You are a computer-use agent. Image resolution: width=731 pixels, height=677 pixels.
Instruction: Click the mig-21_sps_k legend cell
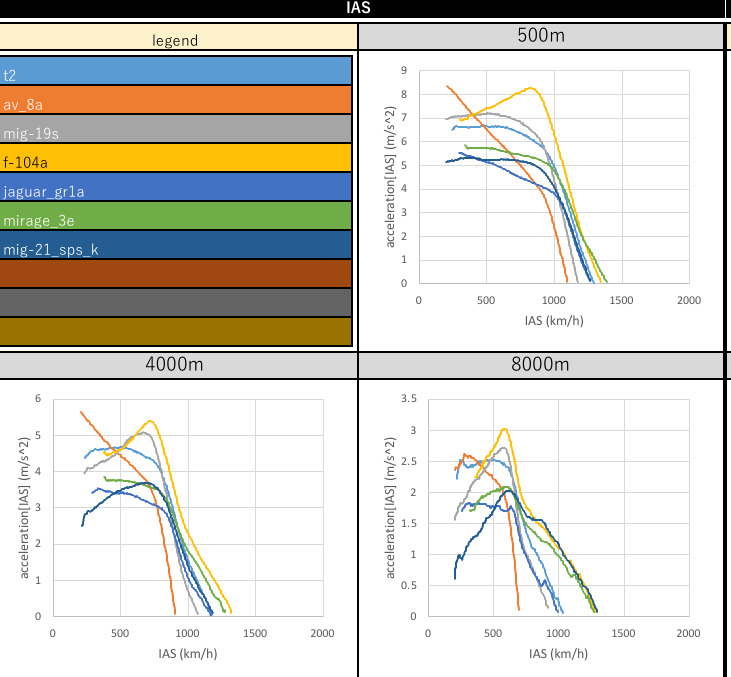176,245
